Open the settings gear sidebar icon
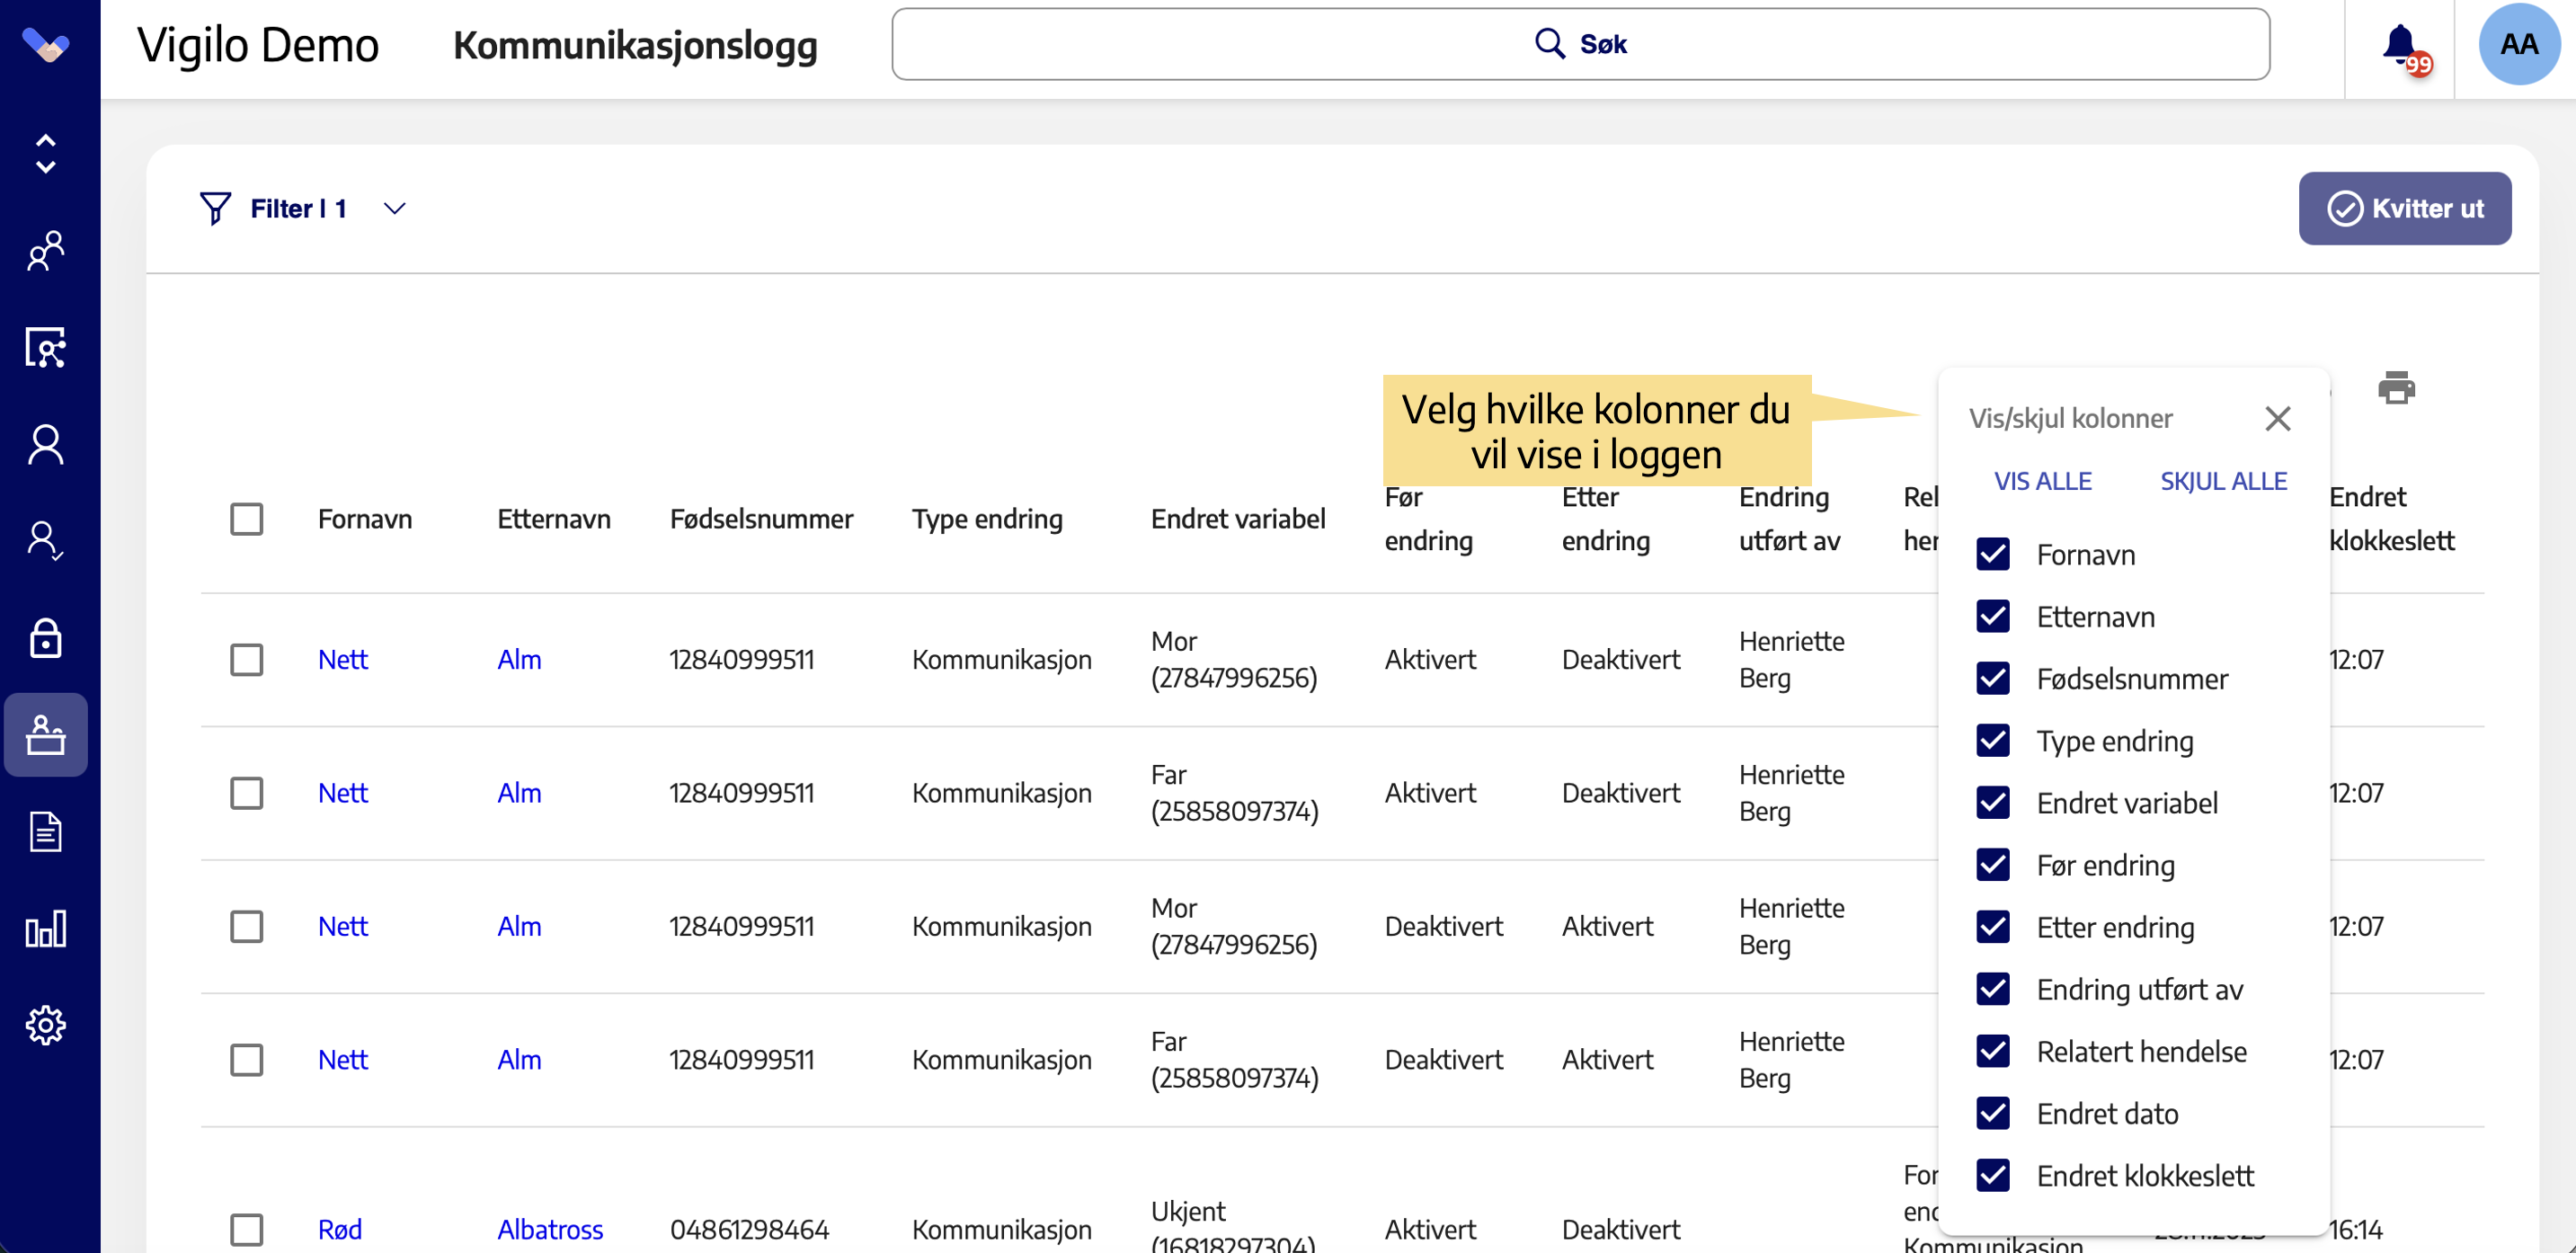The width and height of the screenshot is (2576, 1253). pyautogui.click(x=46, y=1025)
